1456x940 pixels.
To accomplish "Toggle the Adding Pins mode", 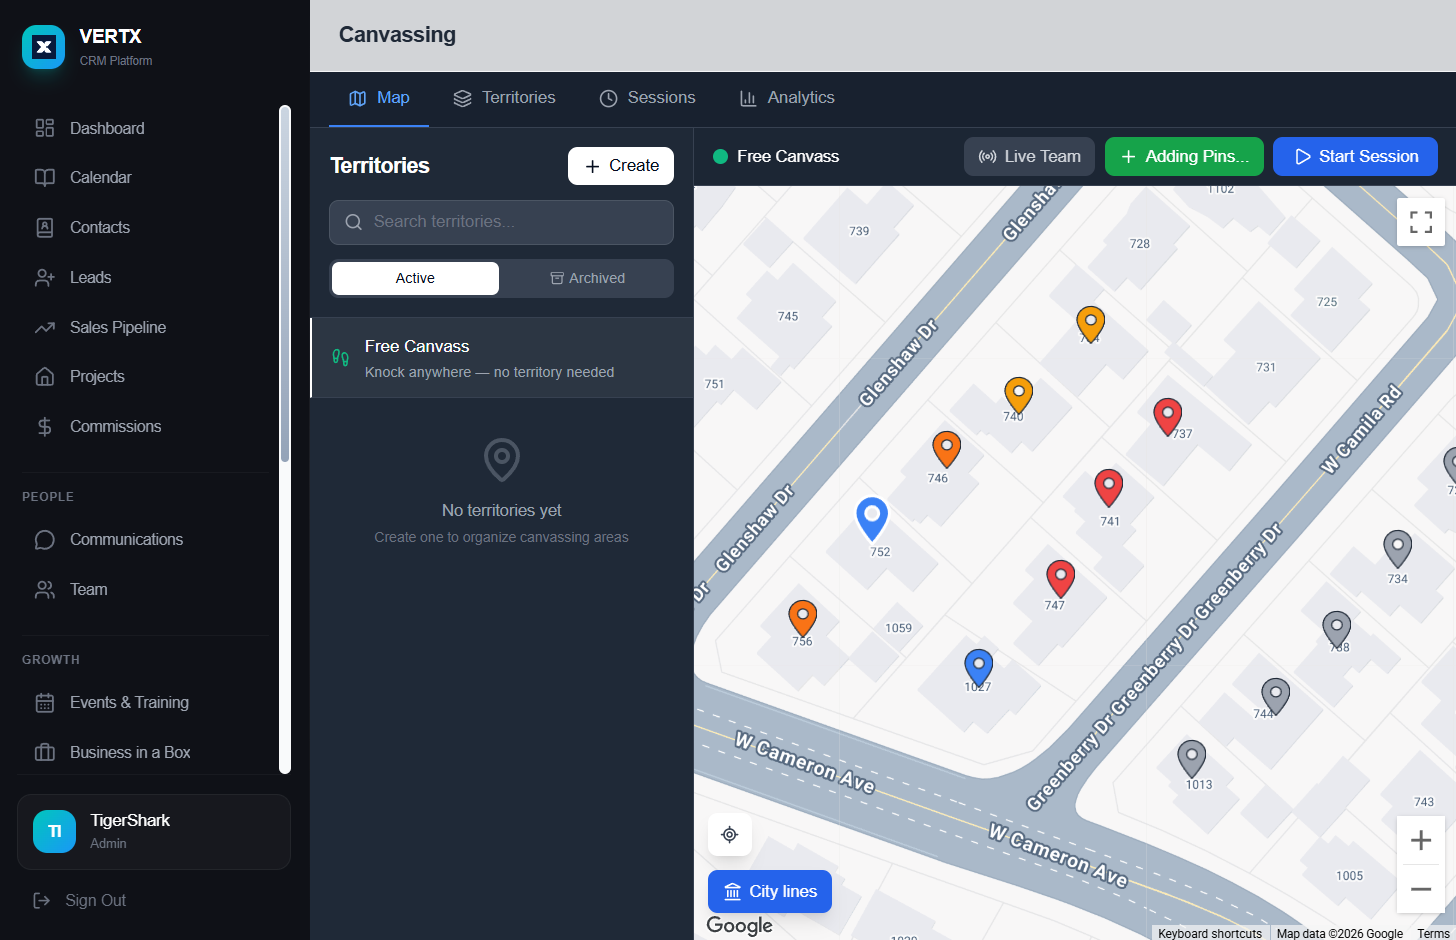I will [1184, 156].
